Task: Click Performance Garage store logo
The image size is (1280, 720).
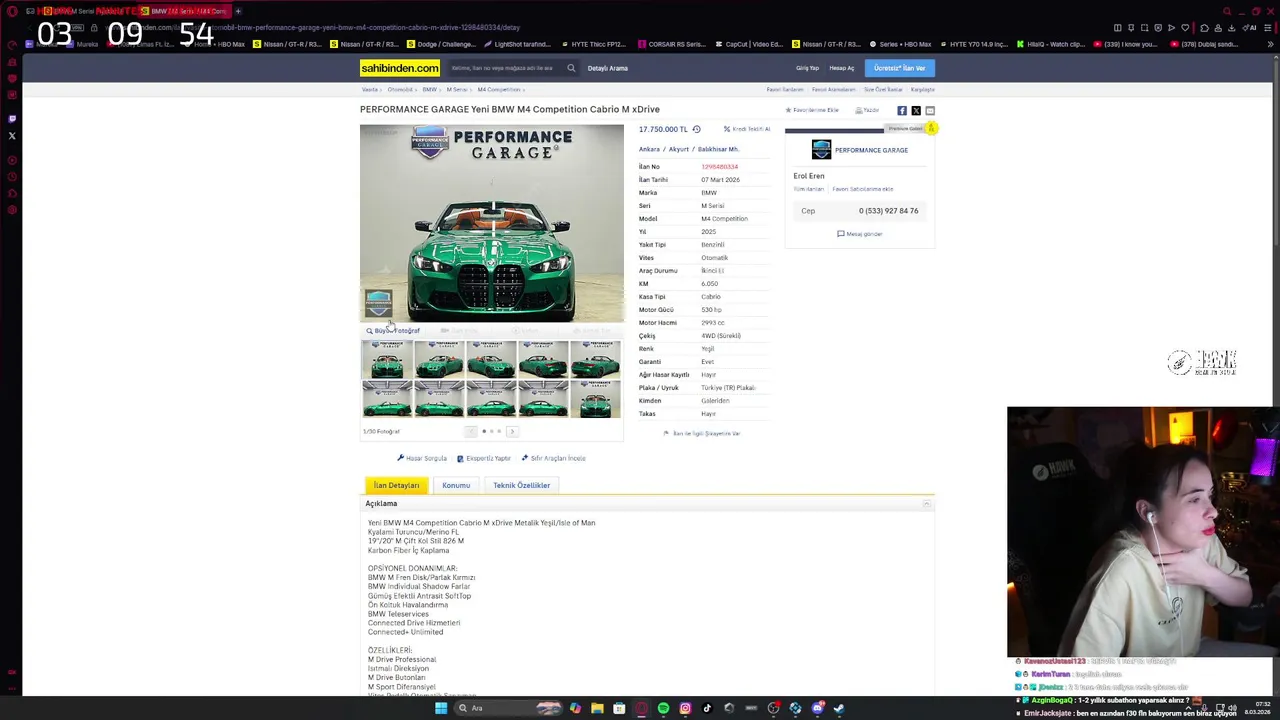Action: [x=821, y=149]
